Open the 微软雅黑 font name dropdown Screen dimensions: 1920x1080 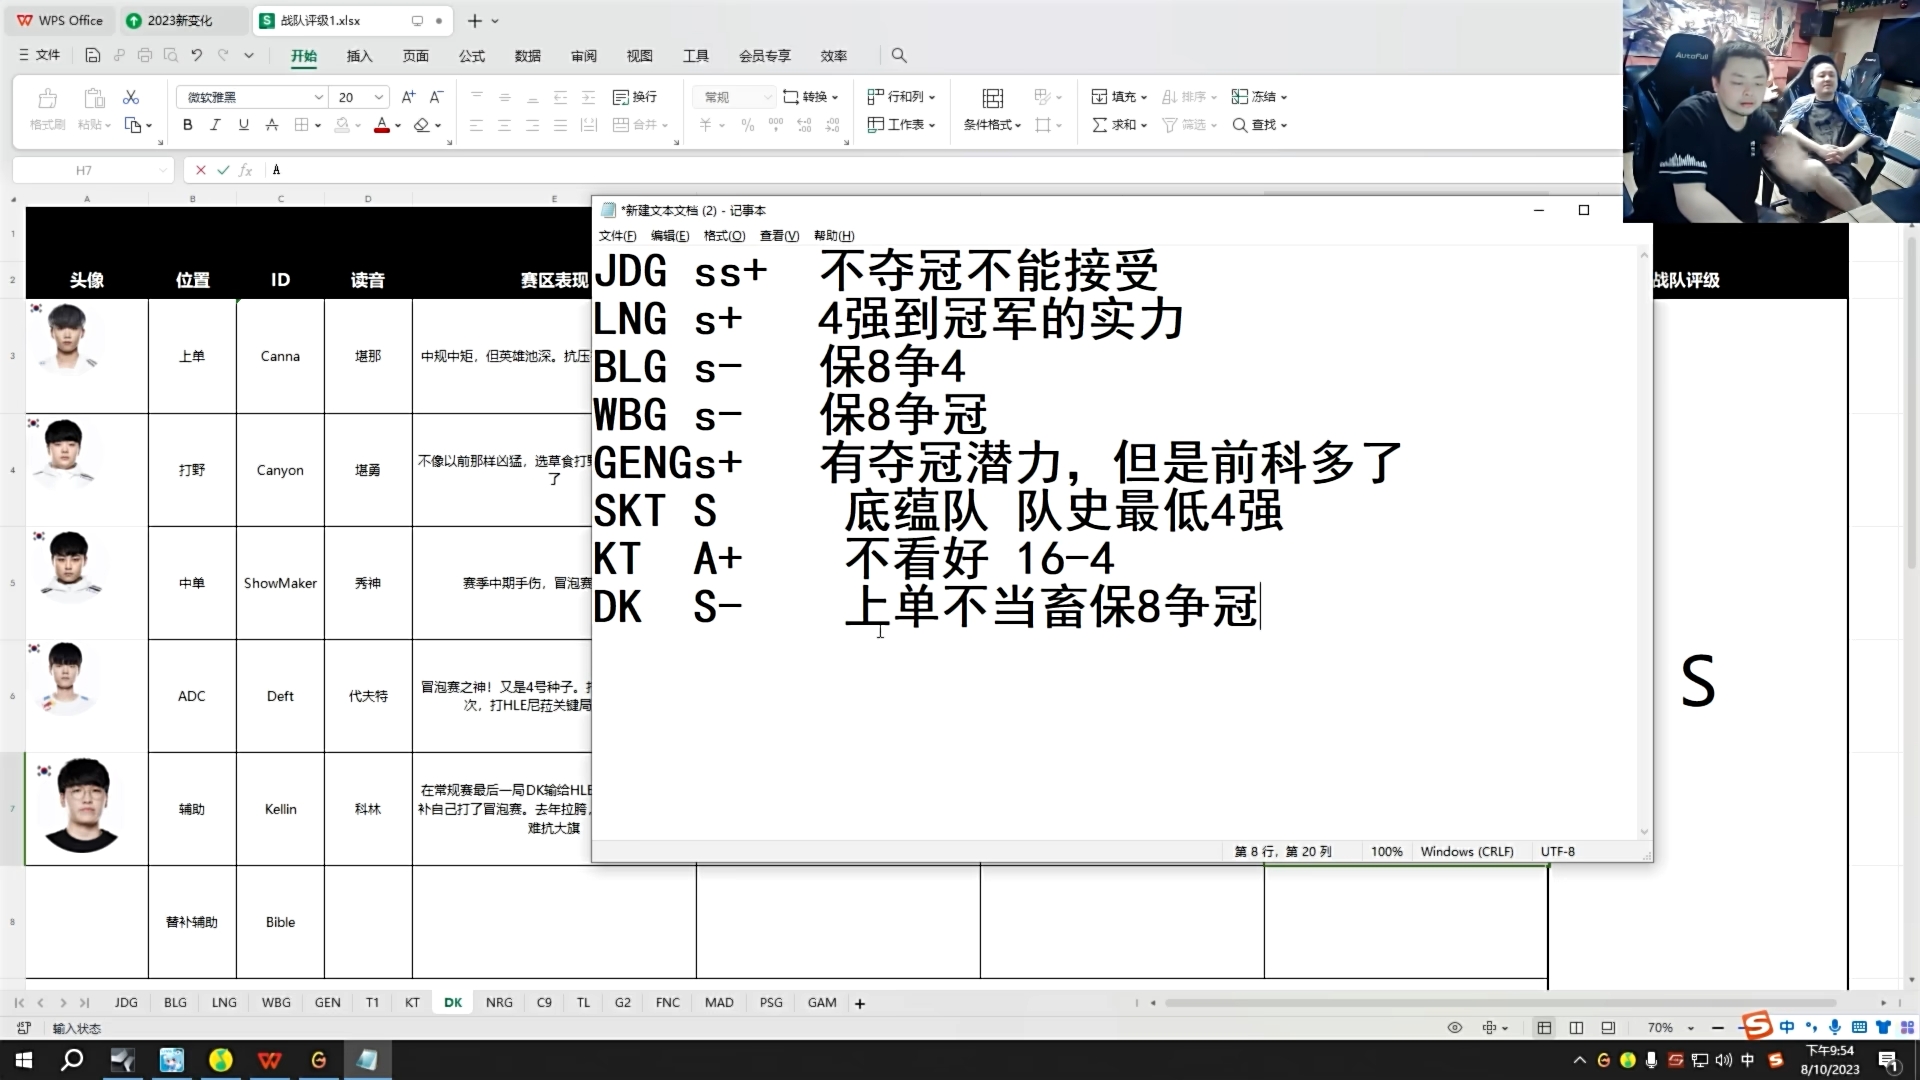point(319,97)
